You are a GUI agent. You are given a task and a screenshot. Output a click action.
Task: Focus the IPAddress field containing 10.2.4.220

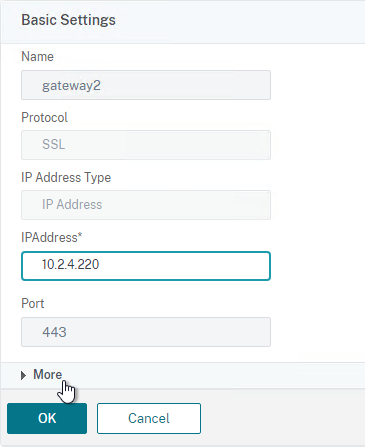click(x=146, y=266)
